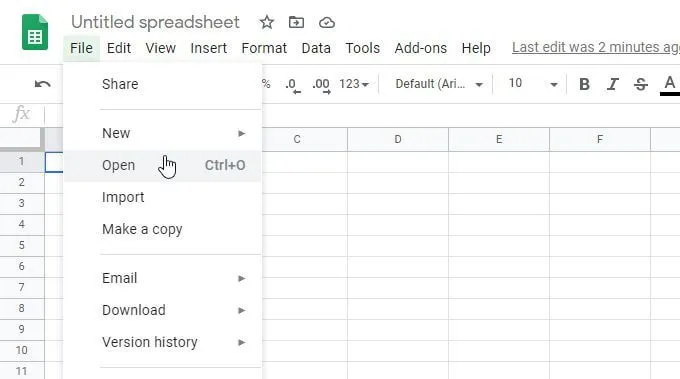Open the Edit menu

point(119,48)
